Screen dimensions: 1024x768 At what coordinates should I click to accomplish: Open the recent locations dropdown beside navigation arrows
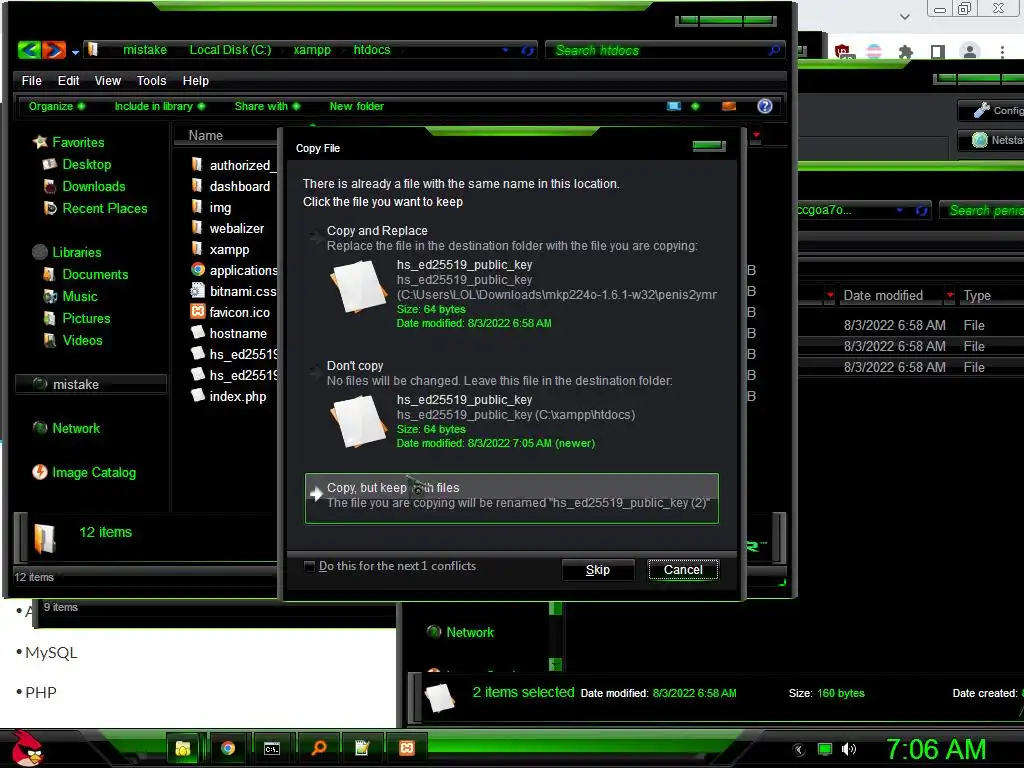75,52
